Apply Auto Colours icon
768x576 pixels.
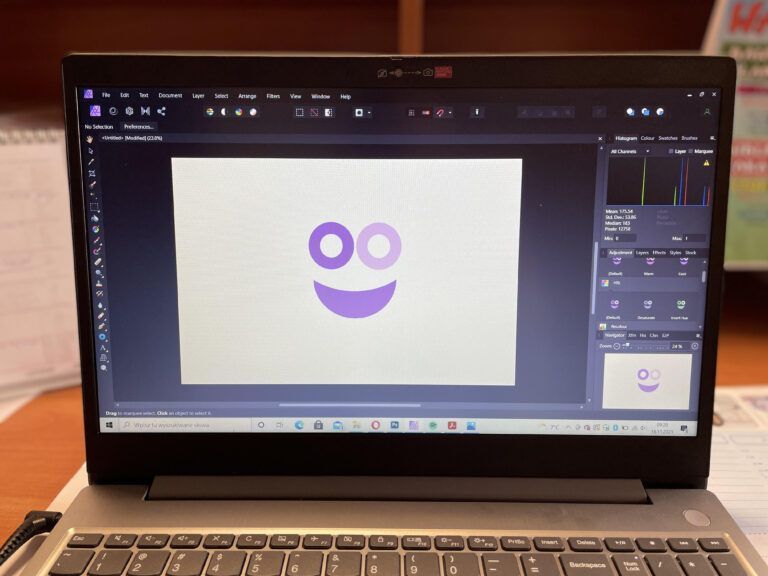click(239, 112)
